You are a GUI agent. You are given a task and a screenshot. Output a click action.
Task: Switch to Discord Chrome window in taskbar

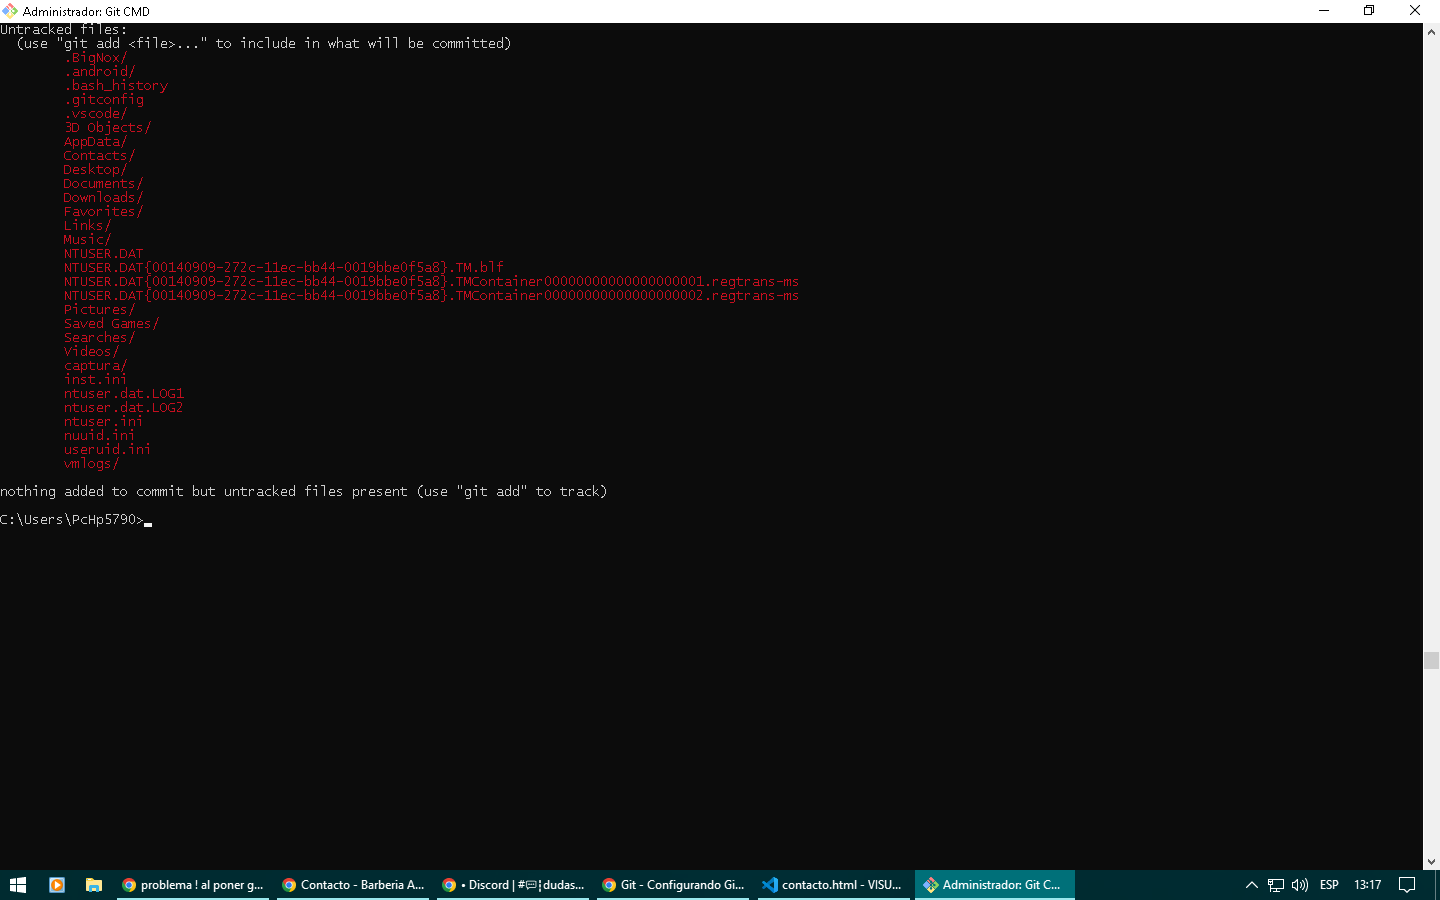pos(513,885)
